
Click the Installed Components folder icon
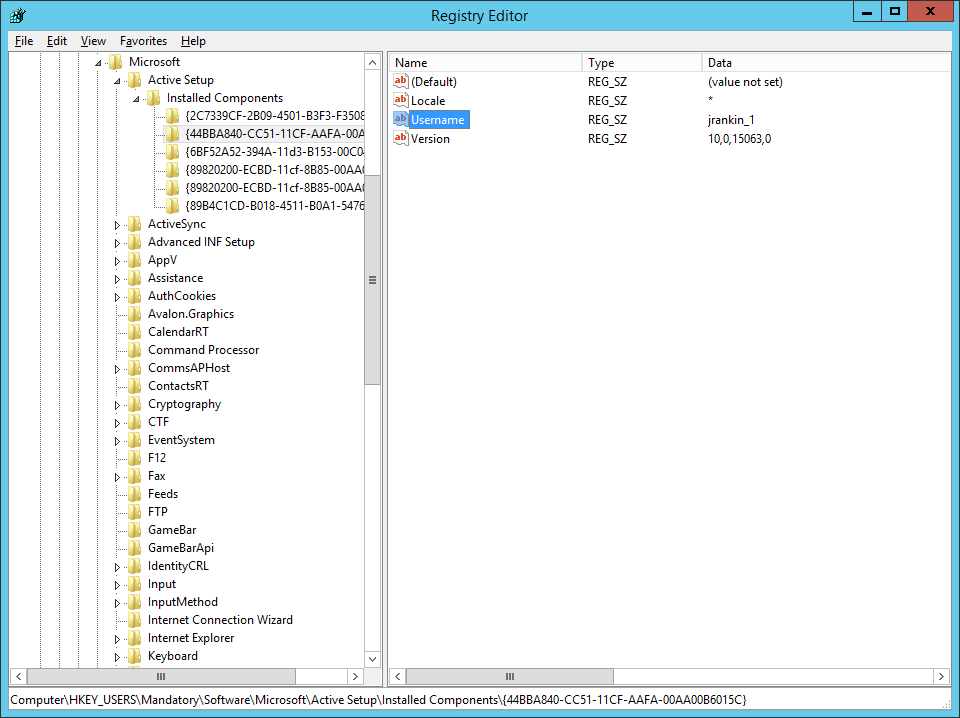(x=152, y=98)
